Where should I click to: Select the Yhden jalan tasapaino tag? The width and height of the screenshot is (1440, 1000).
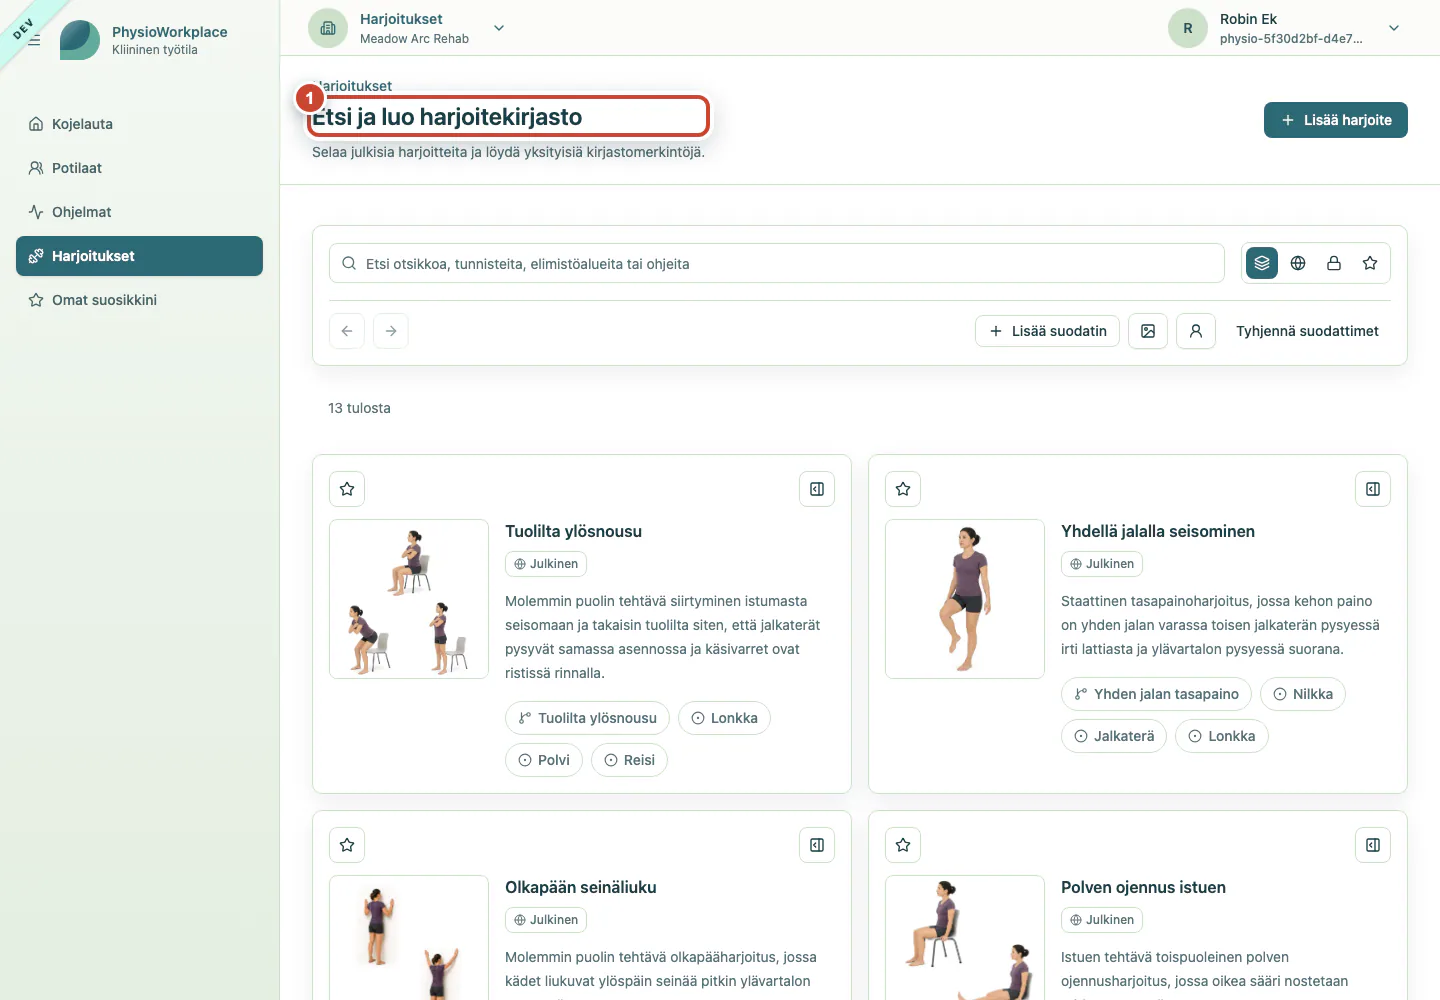pos(1156,694)
